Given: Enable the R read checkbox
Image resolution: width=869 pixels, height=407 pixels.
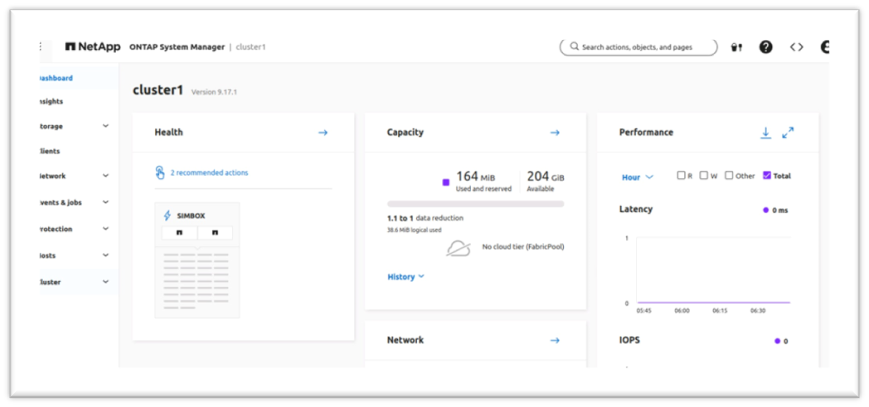Looking at the screenshot, I should pyautogui.click(x=681, y=175).
